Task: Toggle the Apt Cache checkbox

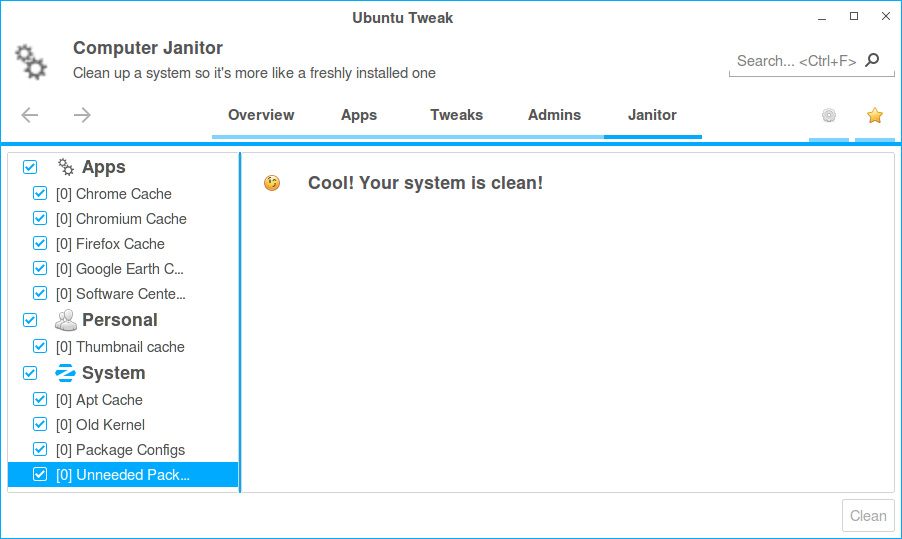Action: 40,399
